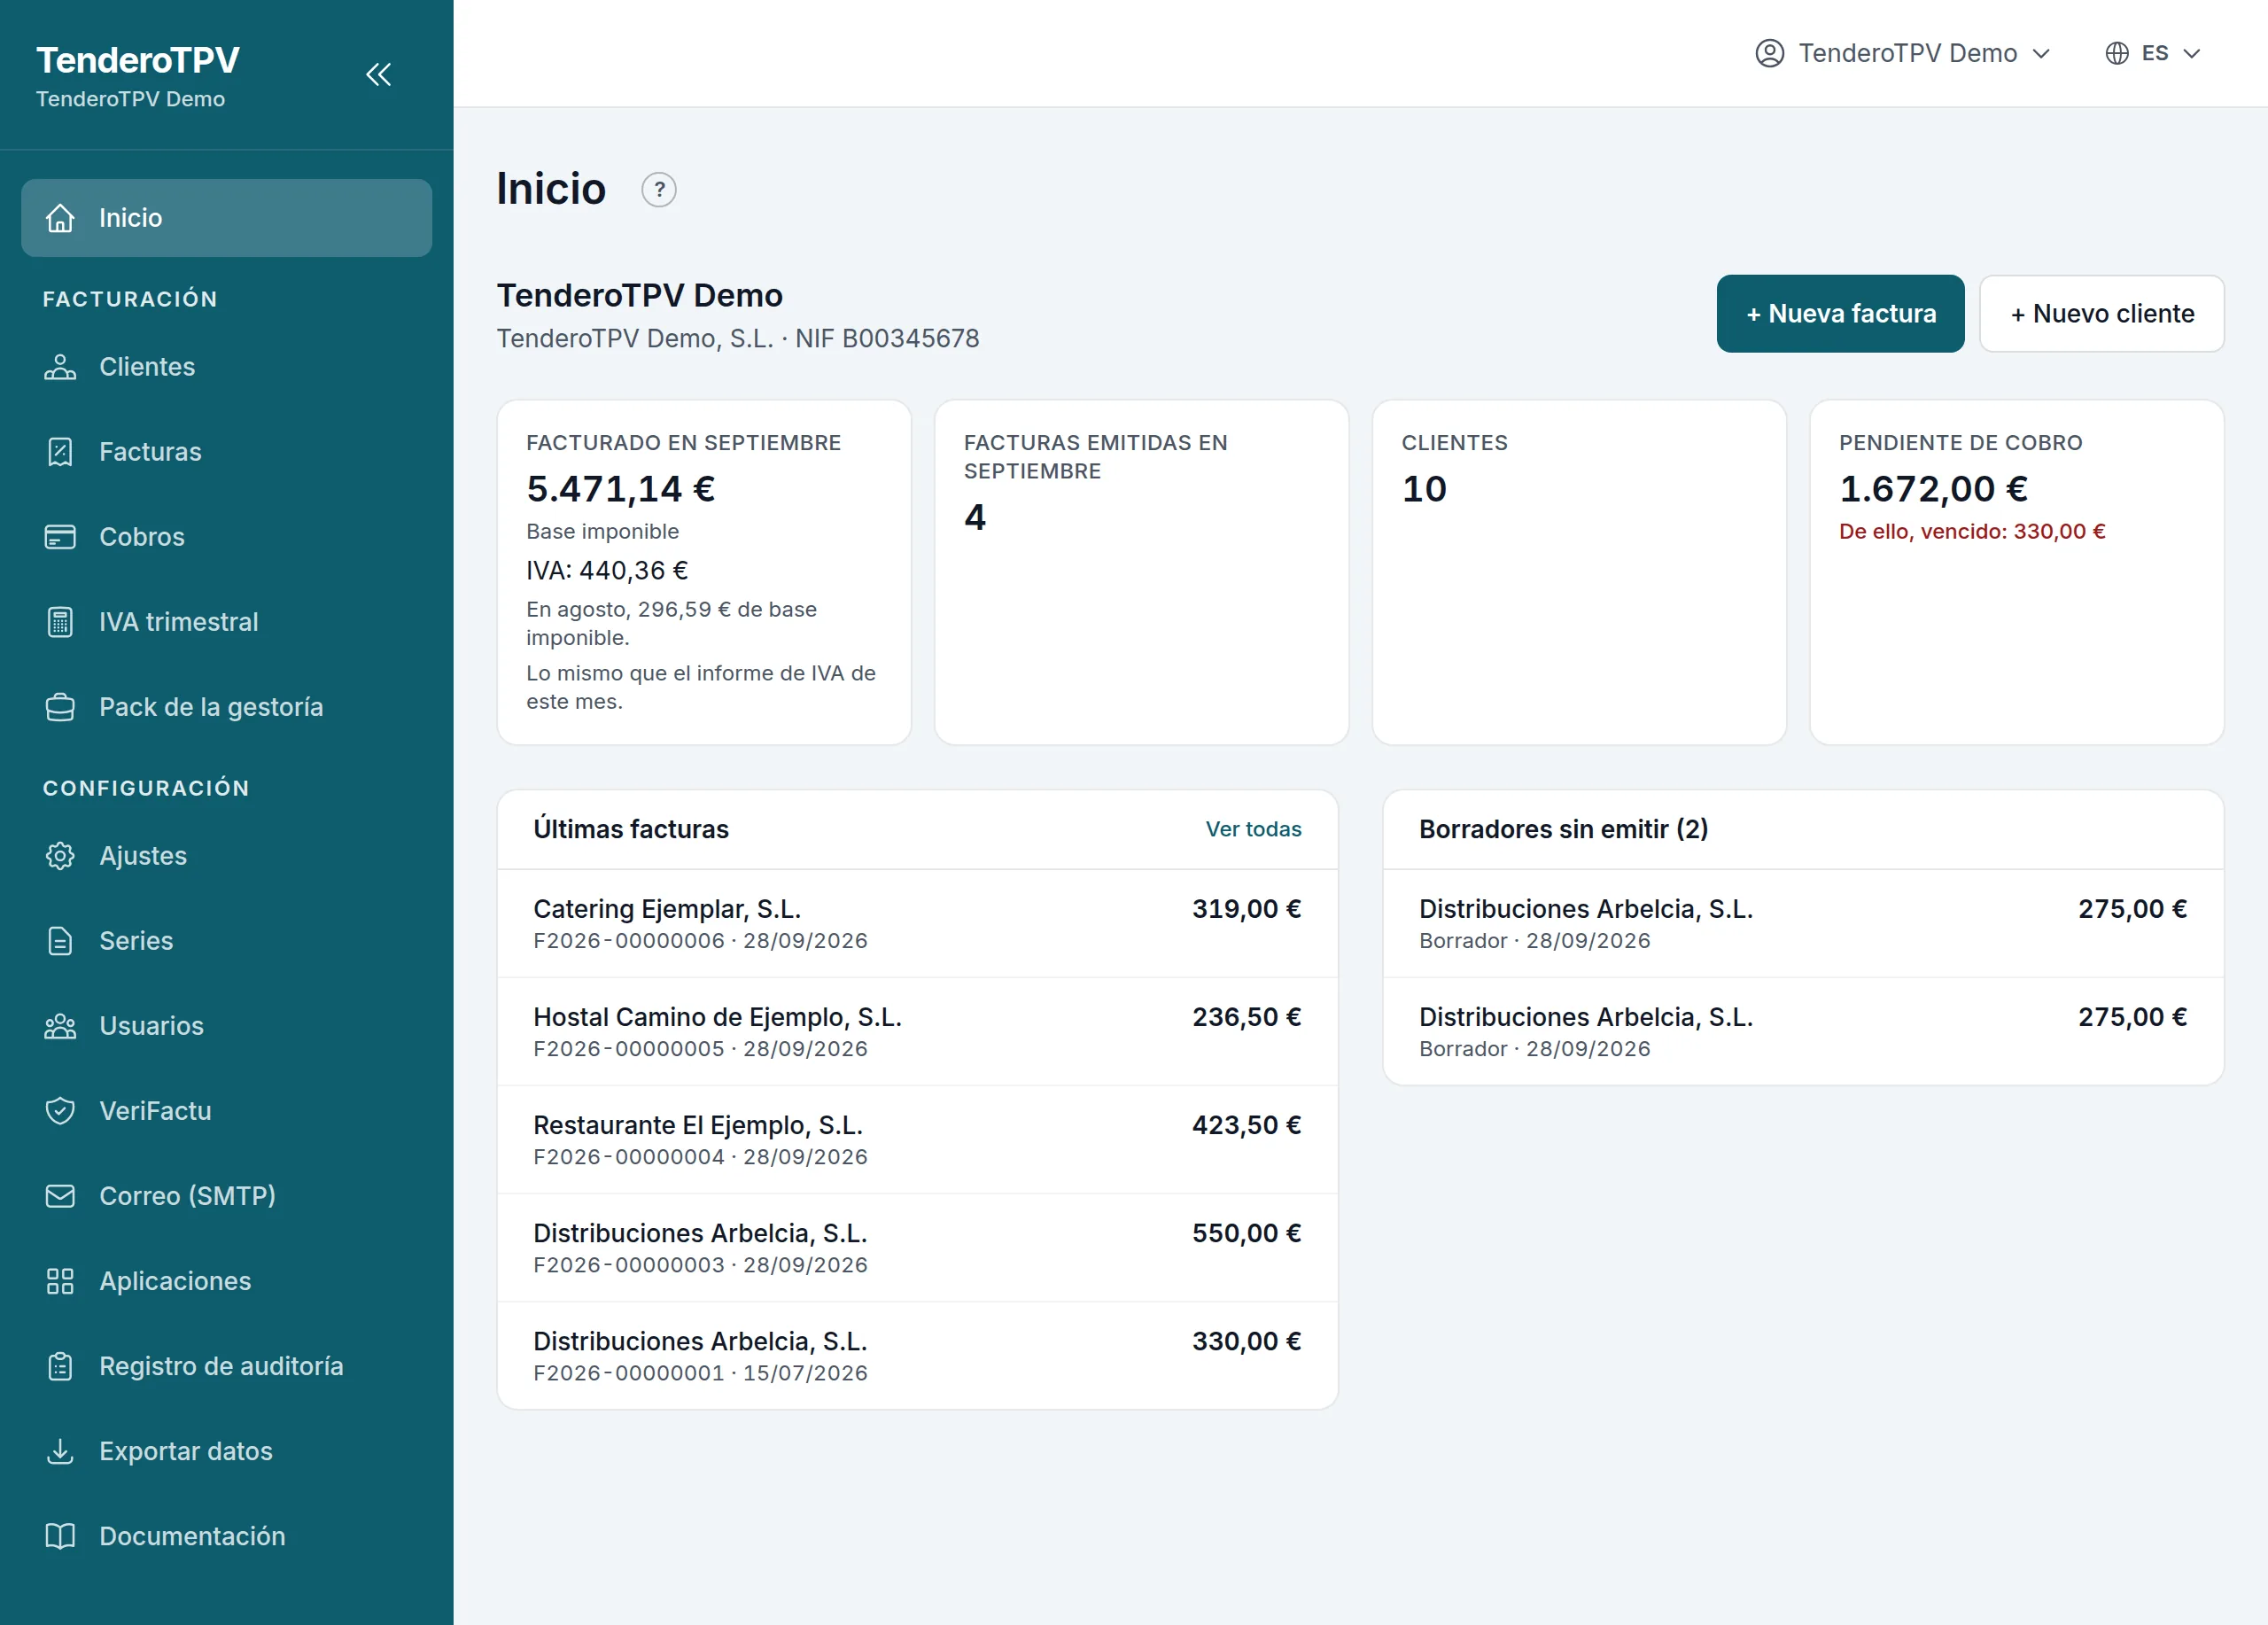2268x1625 pixels.
Task: Click the Clientes count card showing 10
Action: [x=1579, y=572]
